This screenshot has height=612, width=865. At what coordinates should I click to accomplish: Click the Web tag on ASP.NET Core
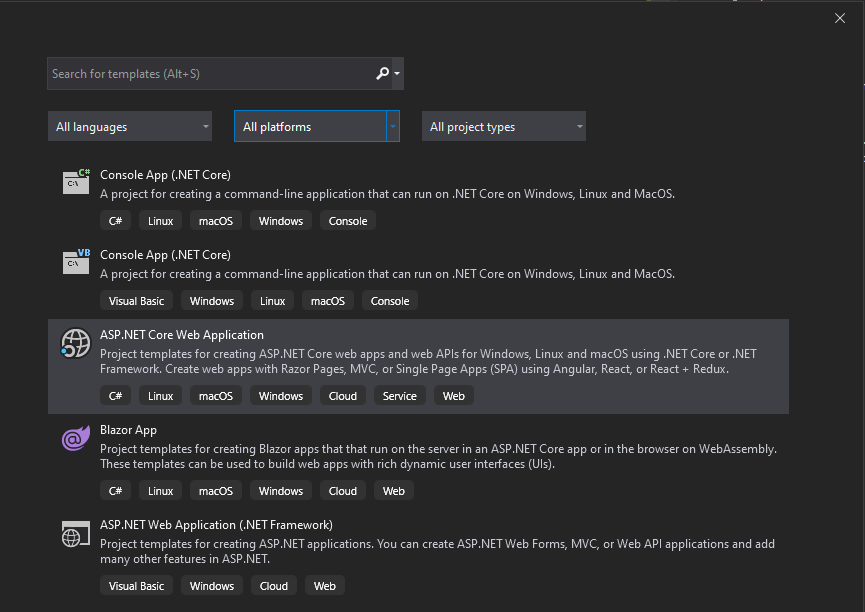(453, 396)
